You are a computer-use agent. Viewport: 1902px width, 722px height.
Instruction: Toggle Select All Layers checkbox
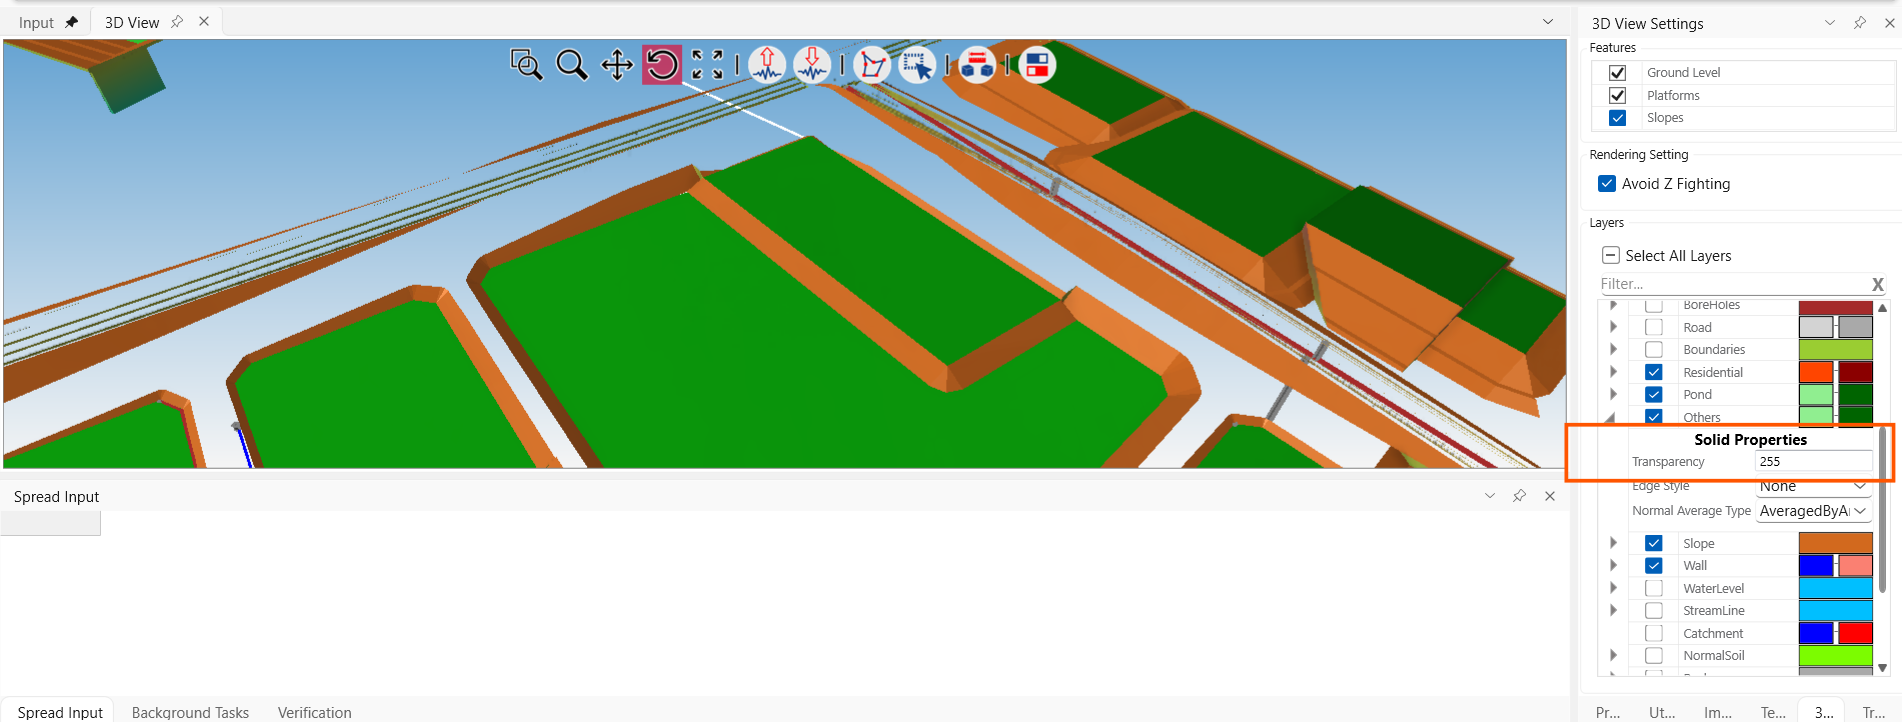[x=1610, y=255]
